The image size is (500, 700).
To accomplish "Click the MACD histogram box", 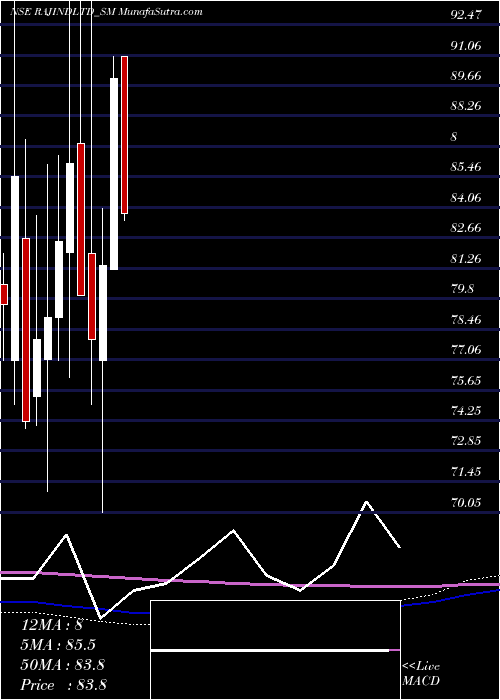I will [x=275, y=650].
